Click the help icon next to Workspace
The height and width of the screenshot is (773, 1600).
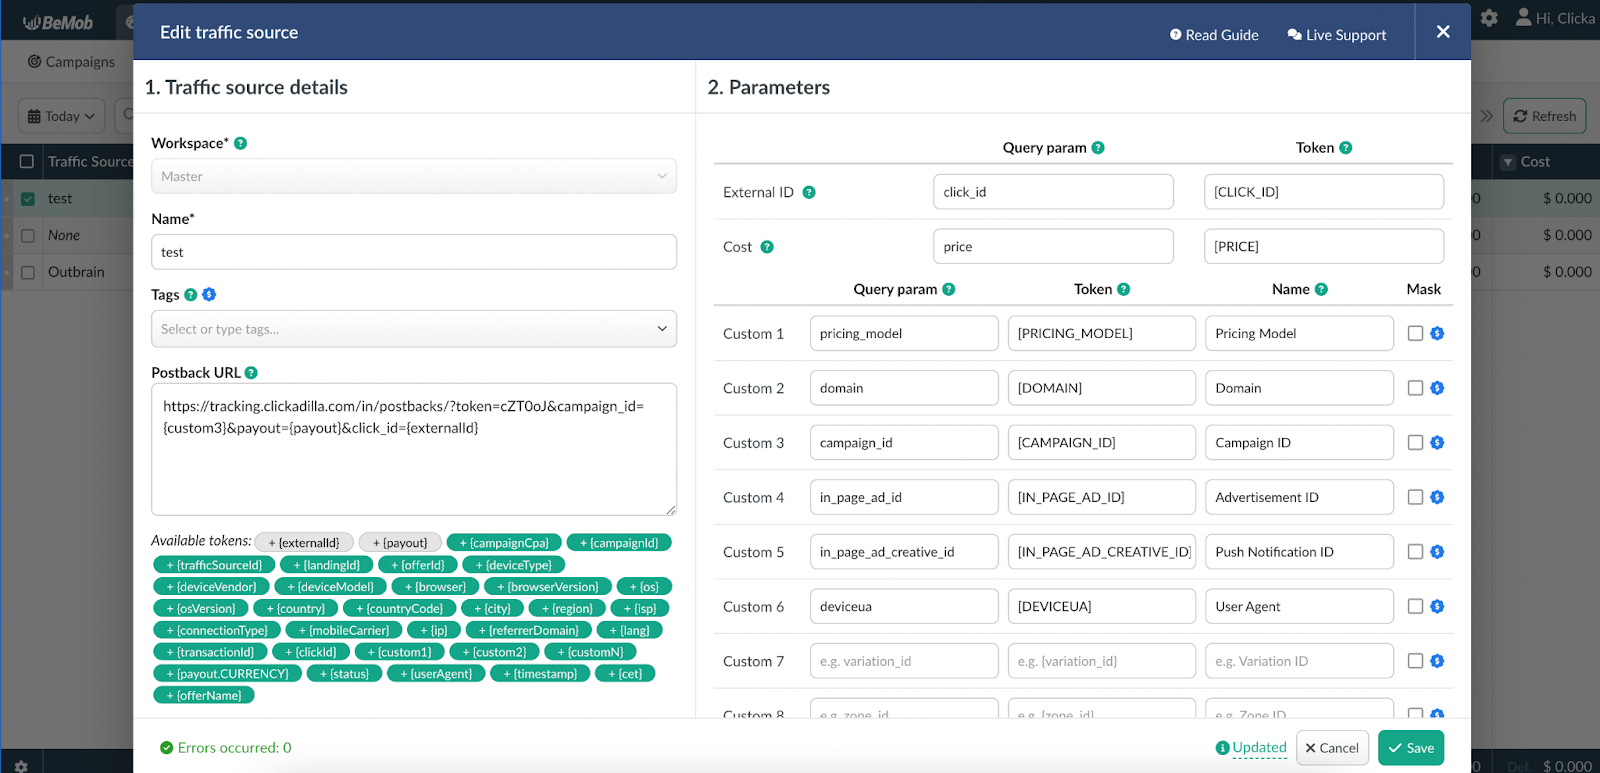(240, 144)
